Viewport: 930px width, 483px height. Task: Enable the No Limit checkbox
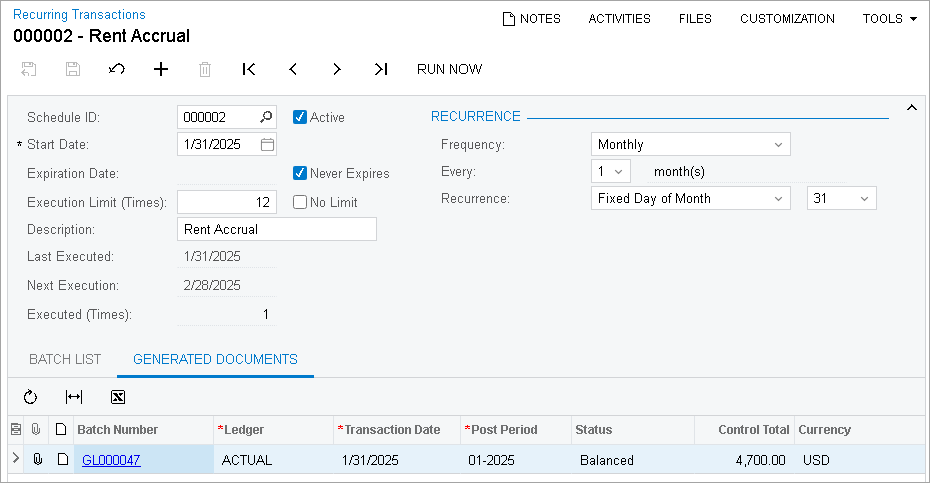tap(300, 202)
